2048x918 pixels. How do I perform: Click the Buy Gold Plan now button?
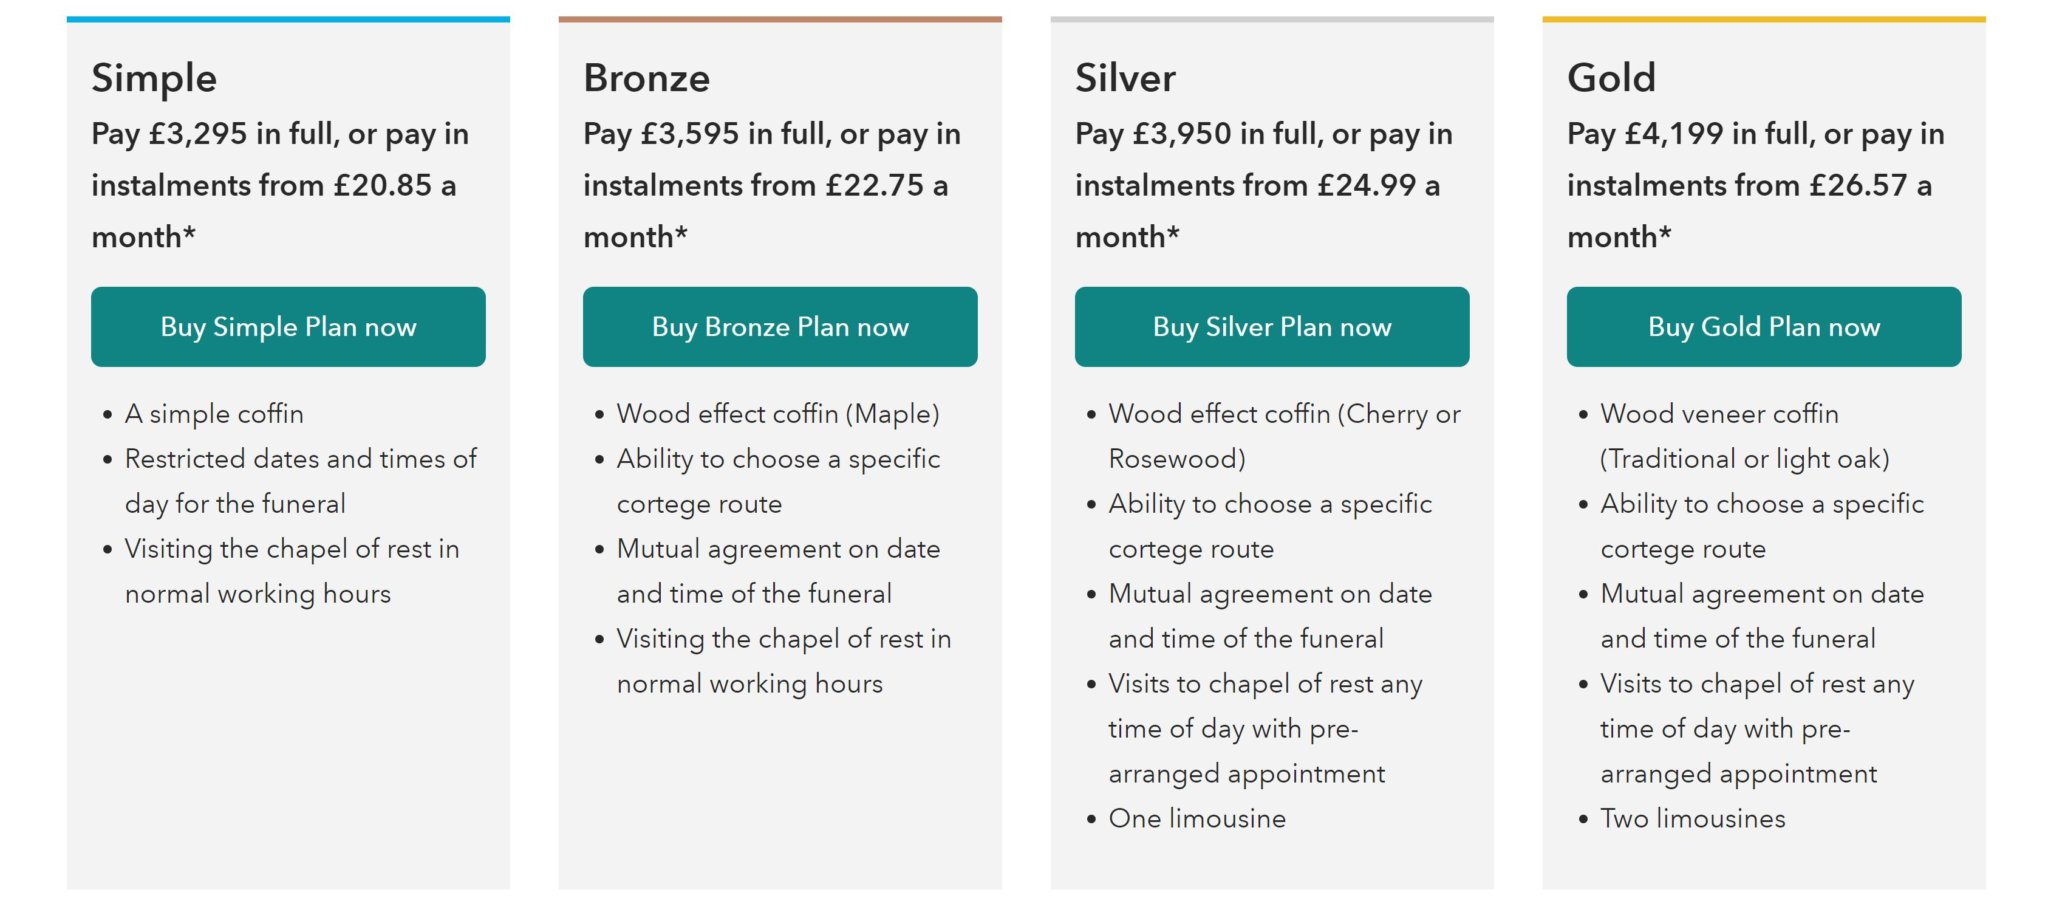tap(1763, 326)
